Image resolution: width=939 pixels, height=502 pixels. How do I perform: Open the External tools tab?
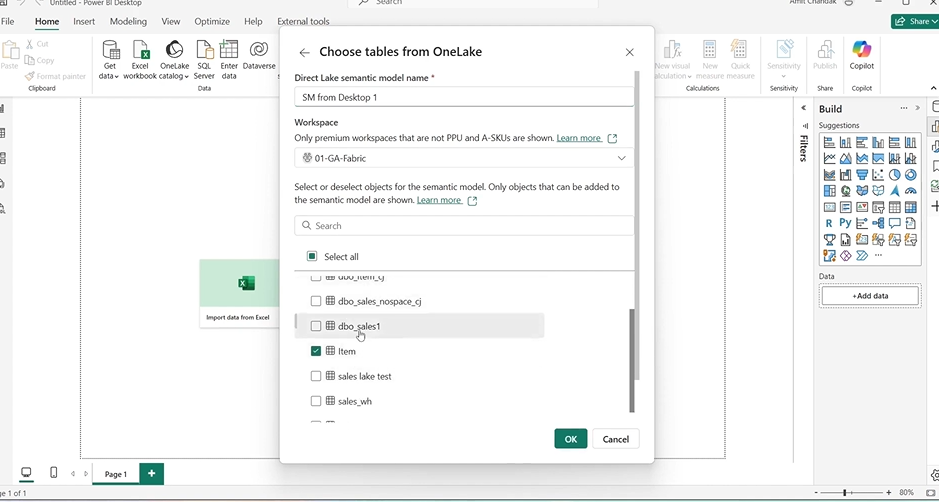click(303, 22)
